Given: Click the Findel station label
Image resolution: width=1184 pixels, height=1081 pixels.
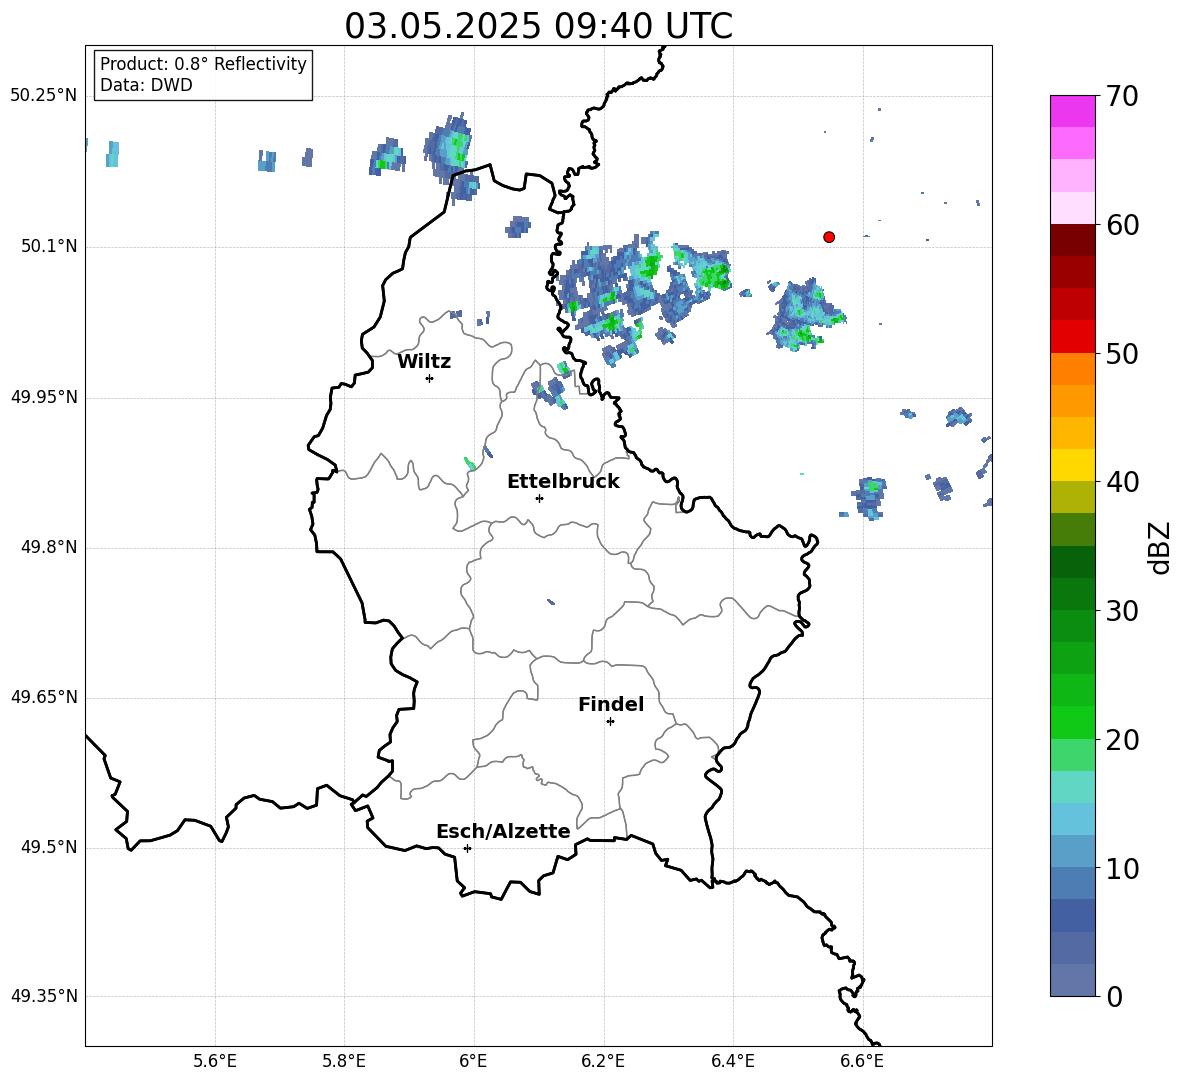Looking at the screenshot, I should [x=611, y=704].
